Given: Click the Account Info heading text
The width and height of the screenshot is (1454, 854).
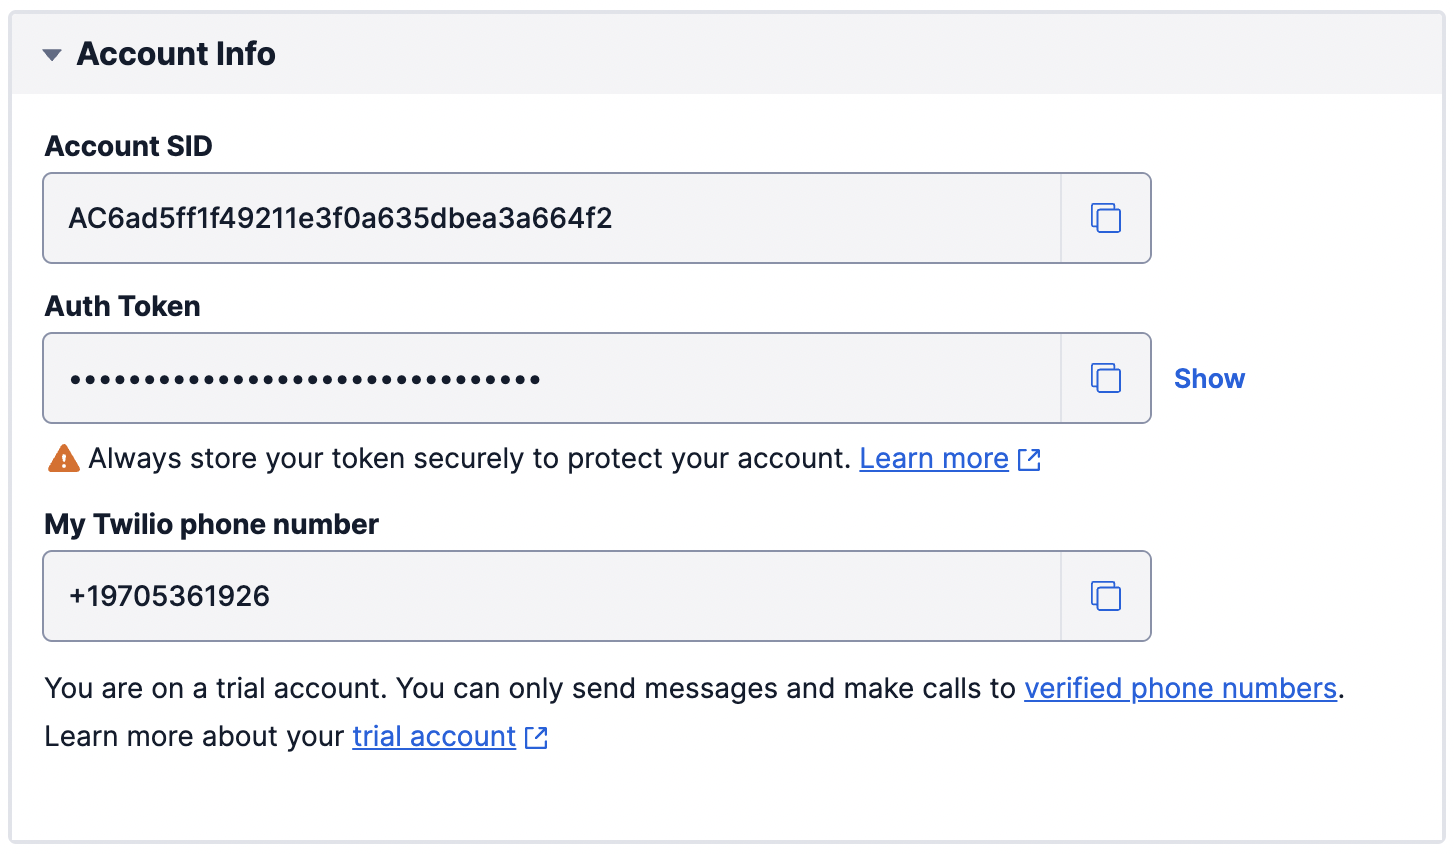Looking at the screenshot, I should point(176,54).
